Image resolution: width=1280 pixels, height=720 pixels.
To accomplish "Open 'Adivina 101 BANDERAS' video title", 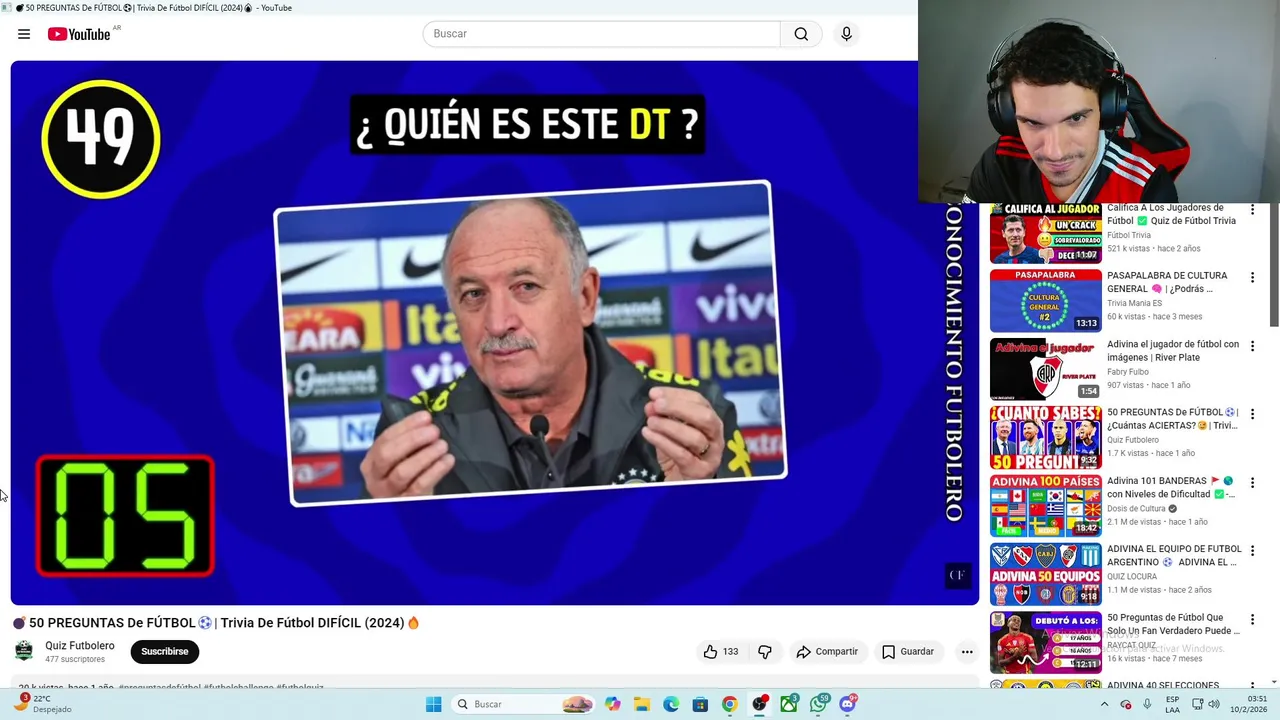I will coord(1171,487).
